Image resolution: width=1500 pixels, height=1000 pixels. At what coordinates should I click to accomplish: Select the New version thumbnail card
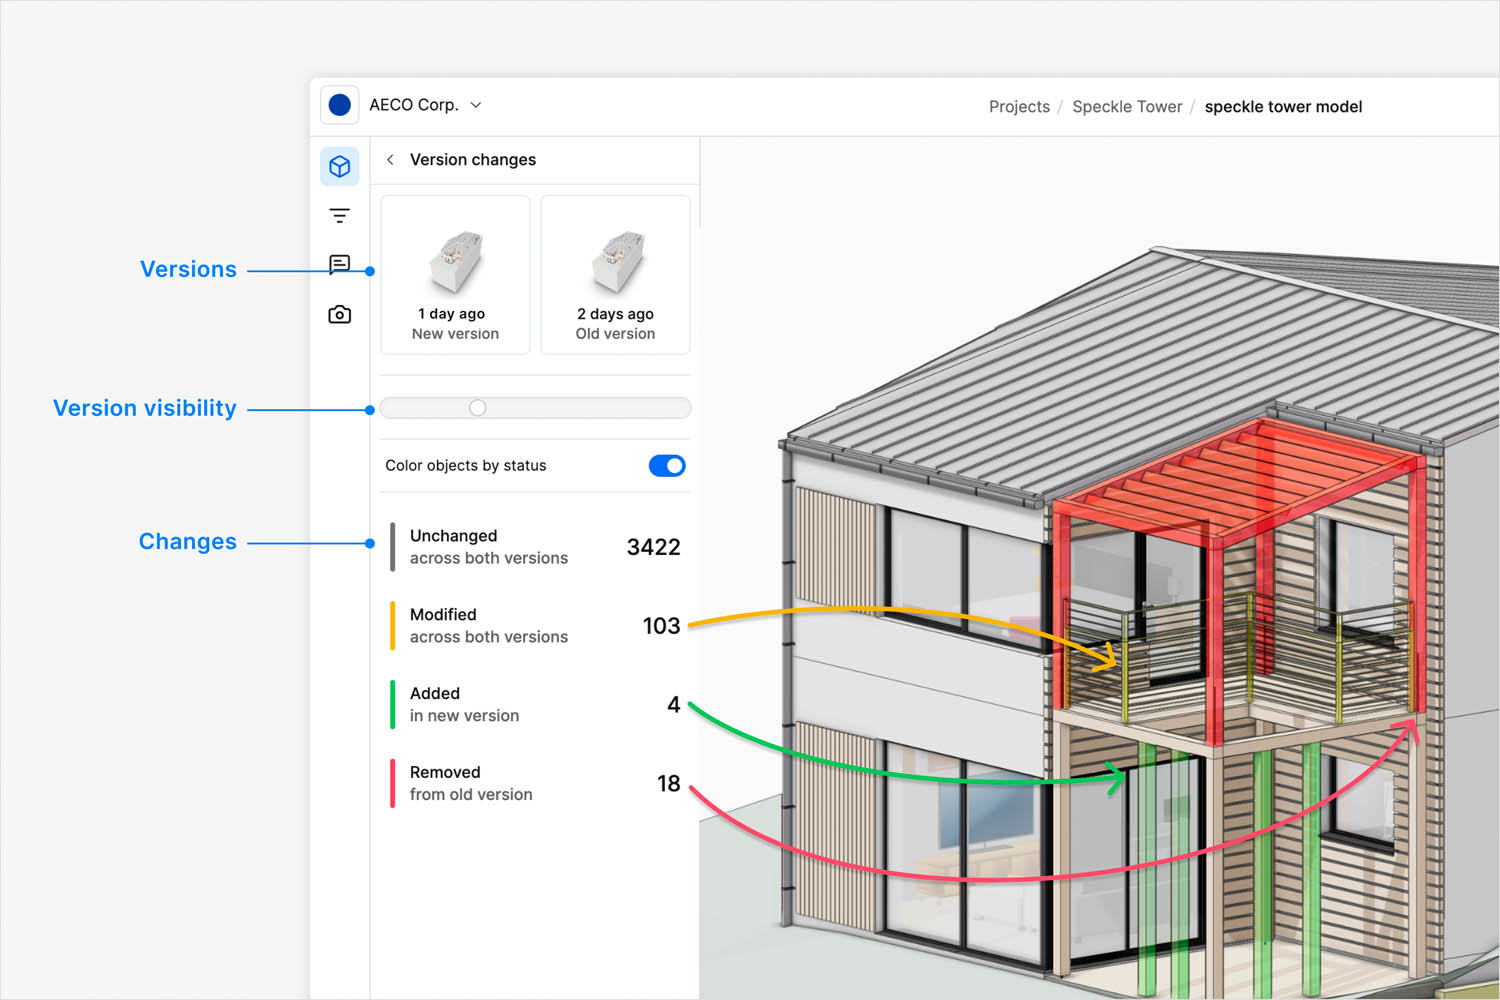click(456, 275)
